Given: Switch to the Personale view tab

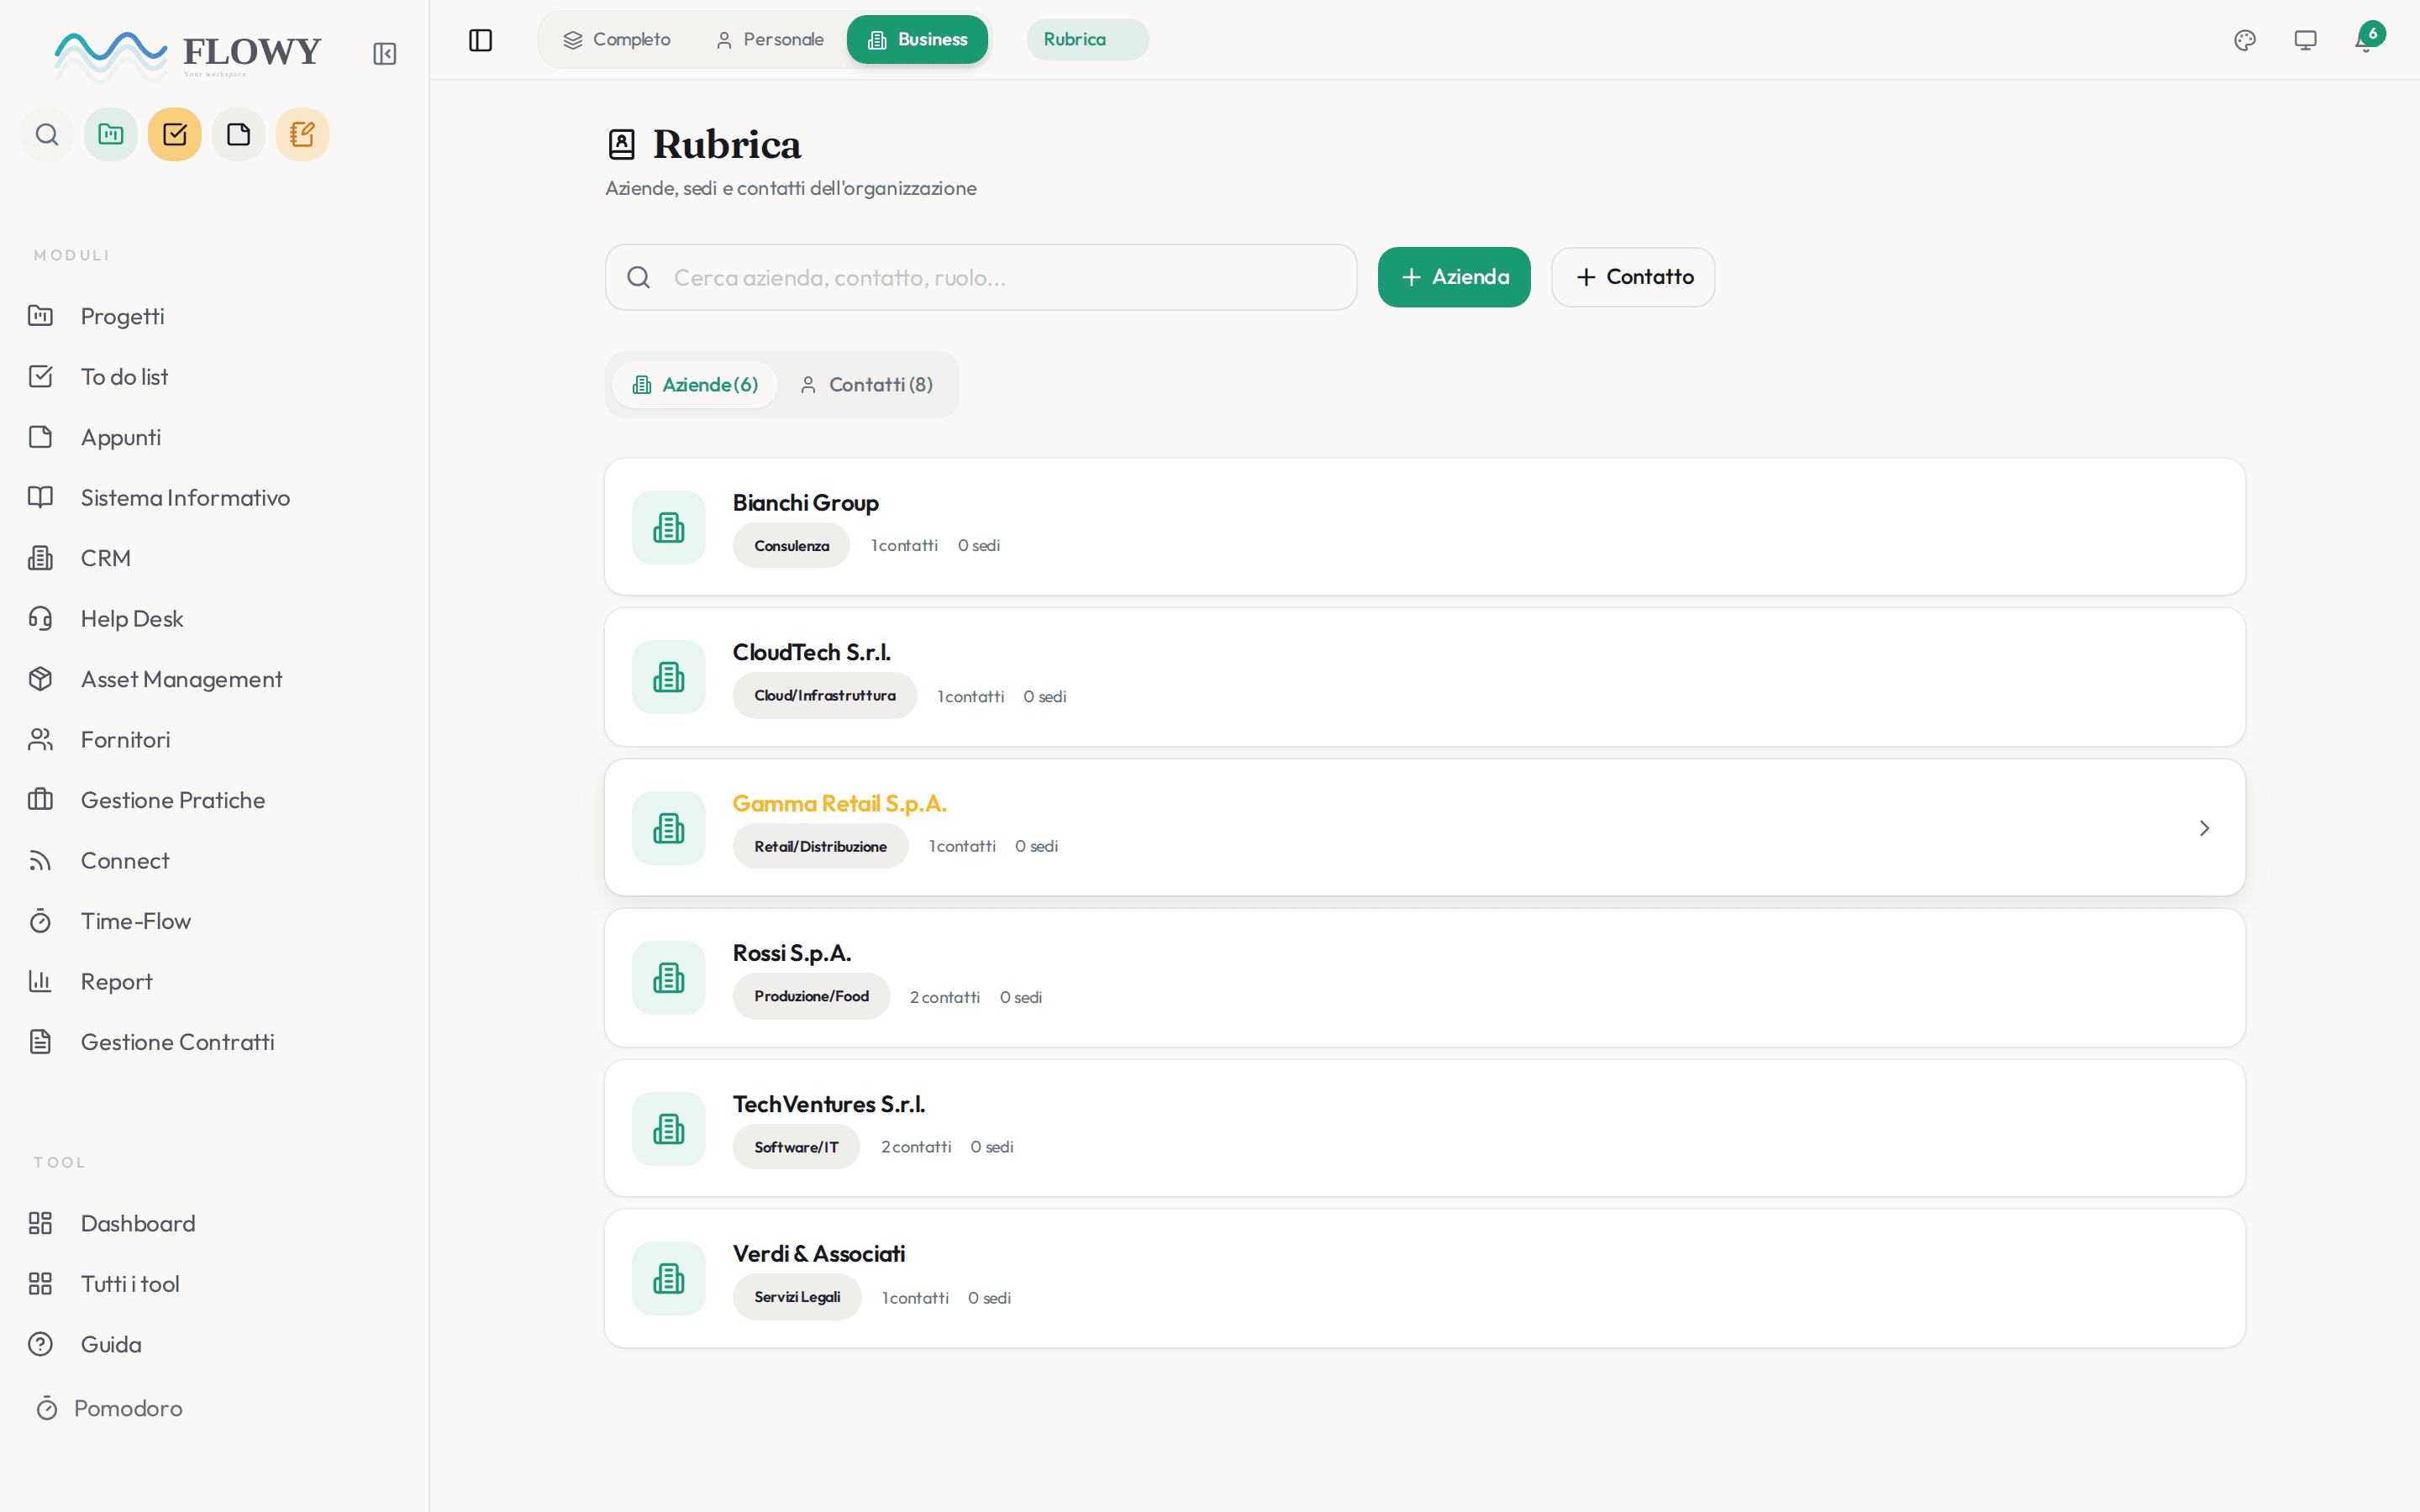Looking at the screenshot, I should pyautogui.click(x=770, y=40).
